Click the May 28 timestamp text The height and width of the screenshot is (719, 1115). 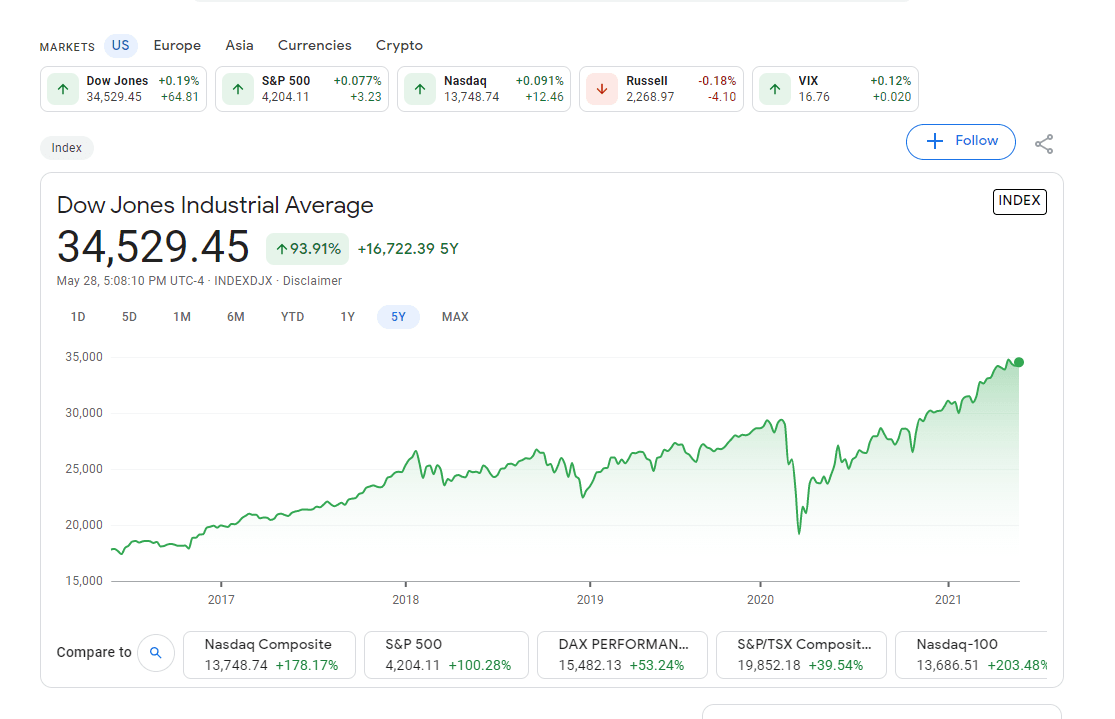coord(130,281)
